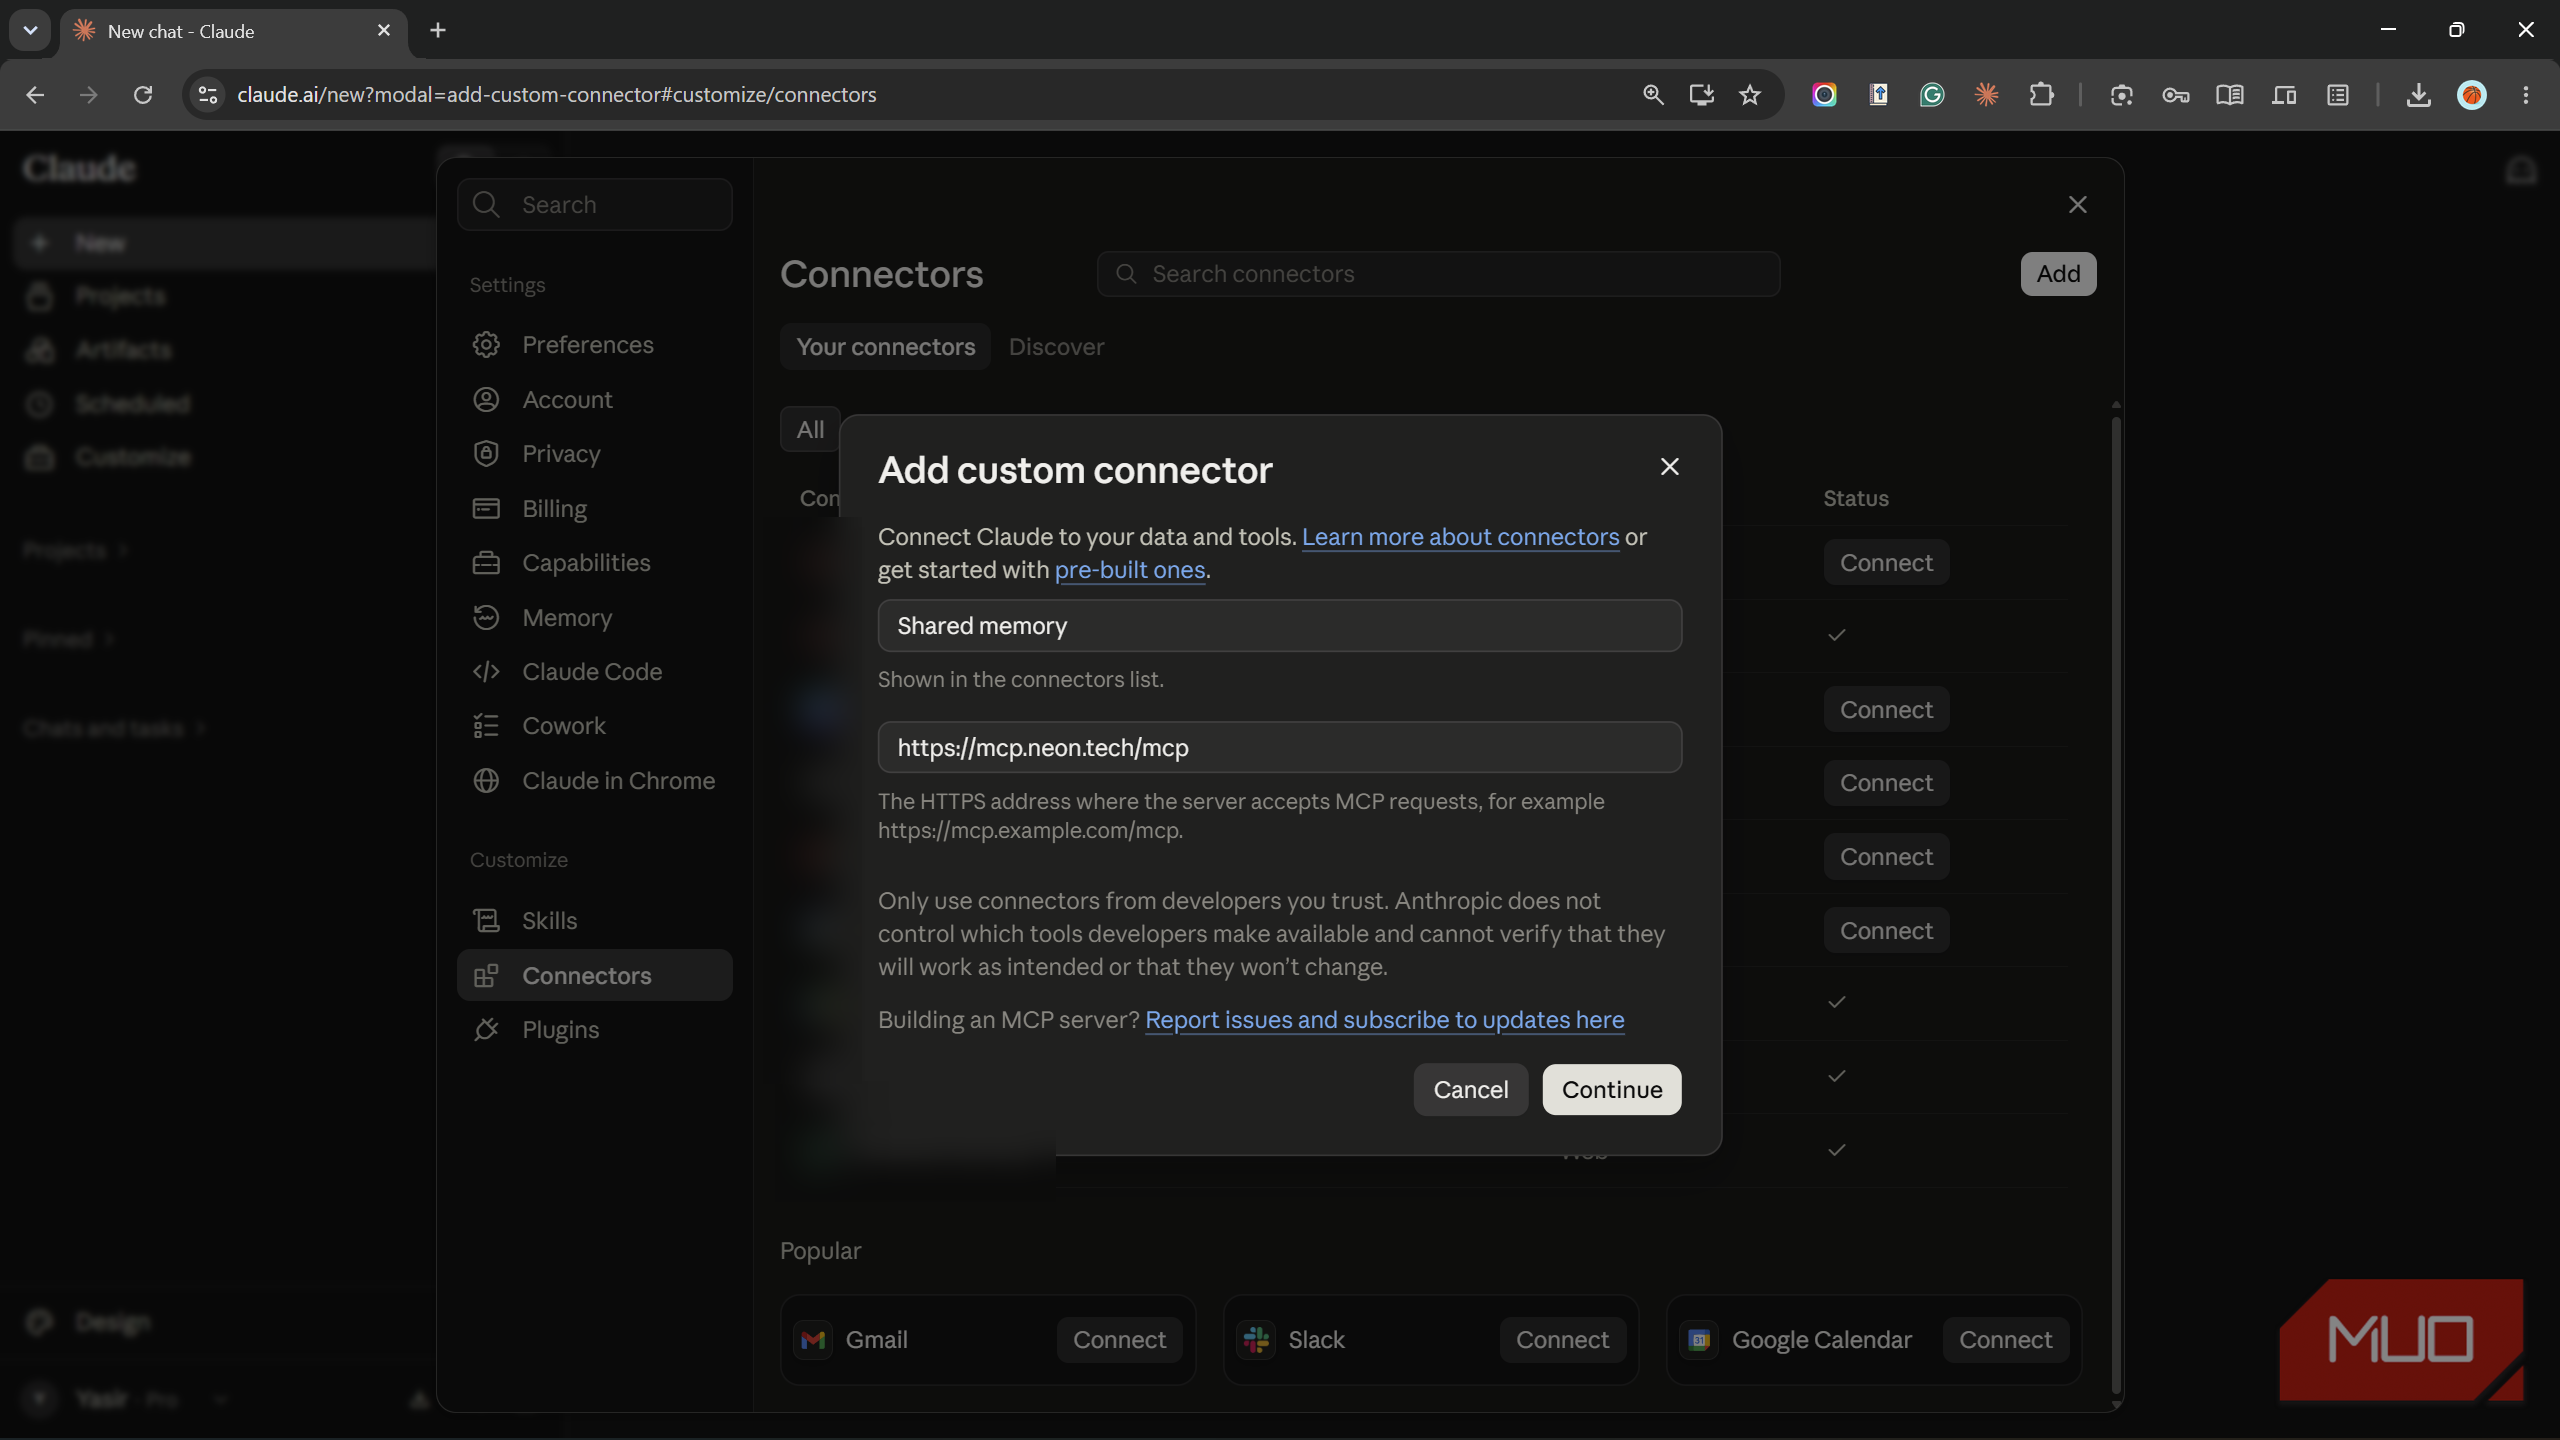Open the Chrome downloads icon

(2418, 95)
